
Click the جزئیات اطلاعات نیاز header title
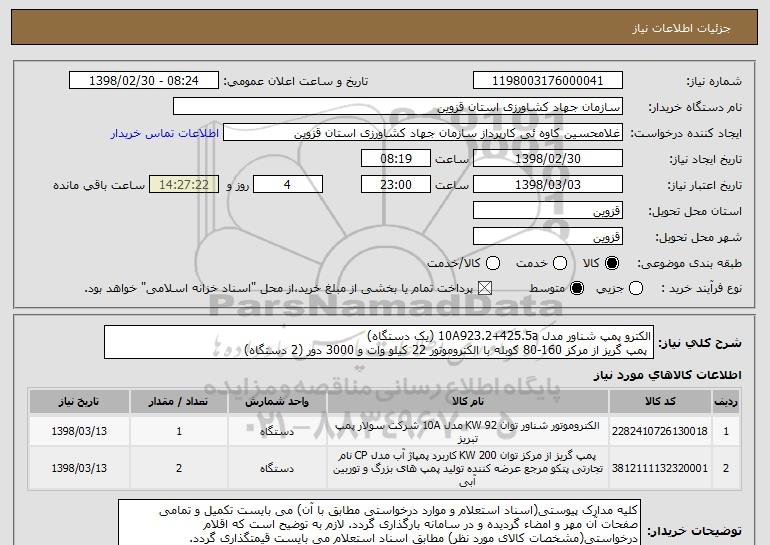(681, 28)
